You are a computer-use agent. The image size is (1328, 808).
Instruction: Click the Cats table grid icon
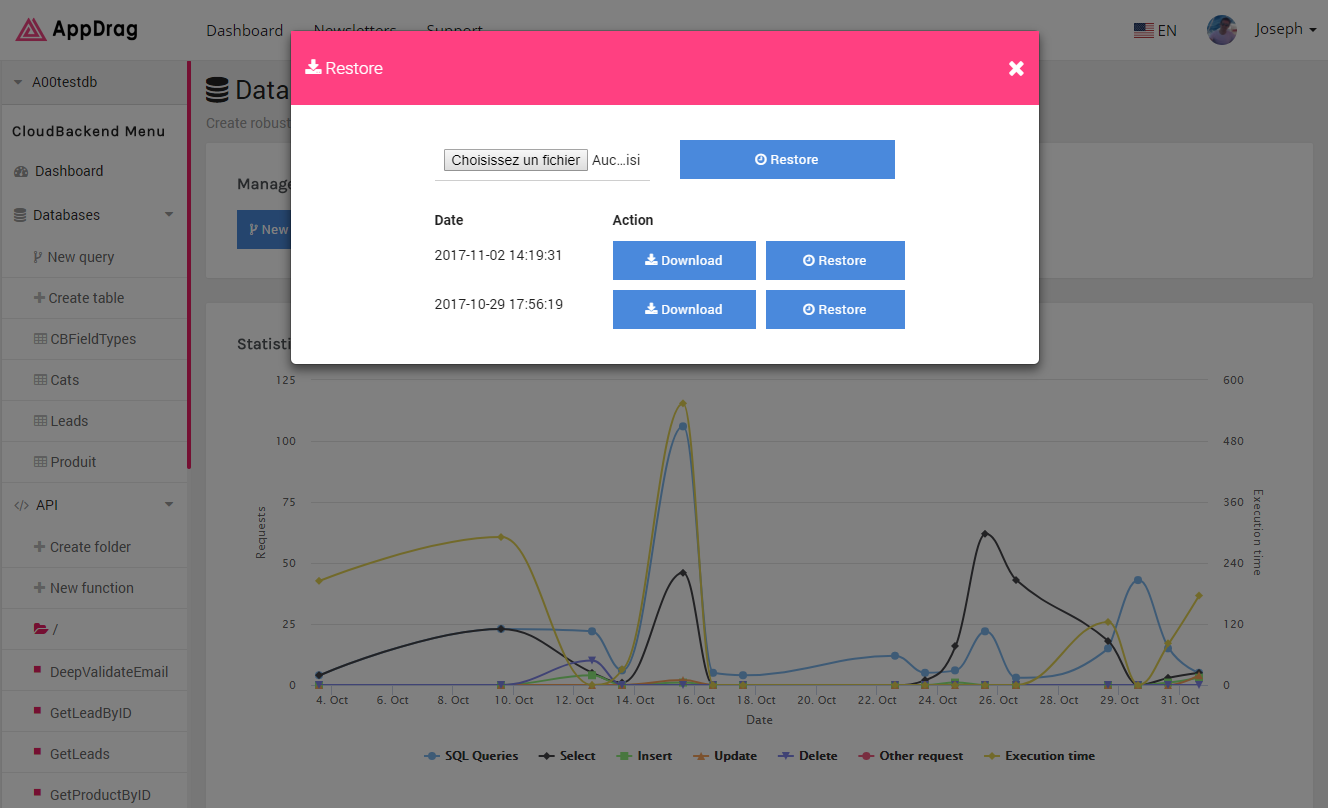click(40, 380)
